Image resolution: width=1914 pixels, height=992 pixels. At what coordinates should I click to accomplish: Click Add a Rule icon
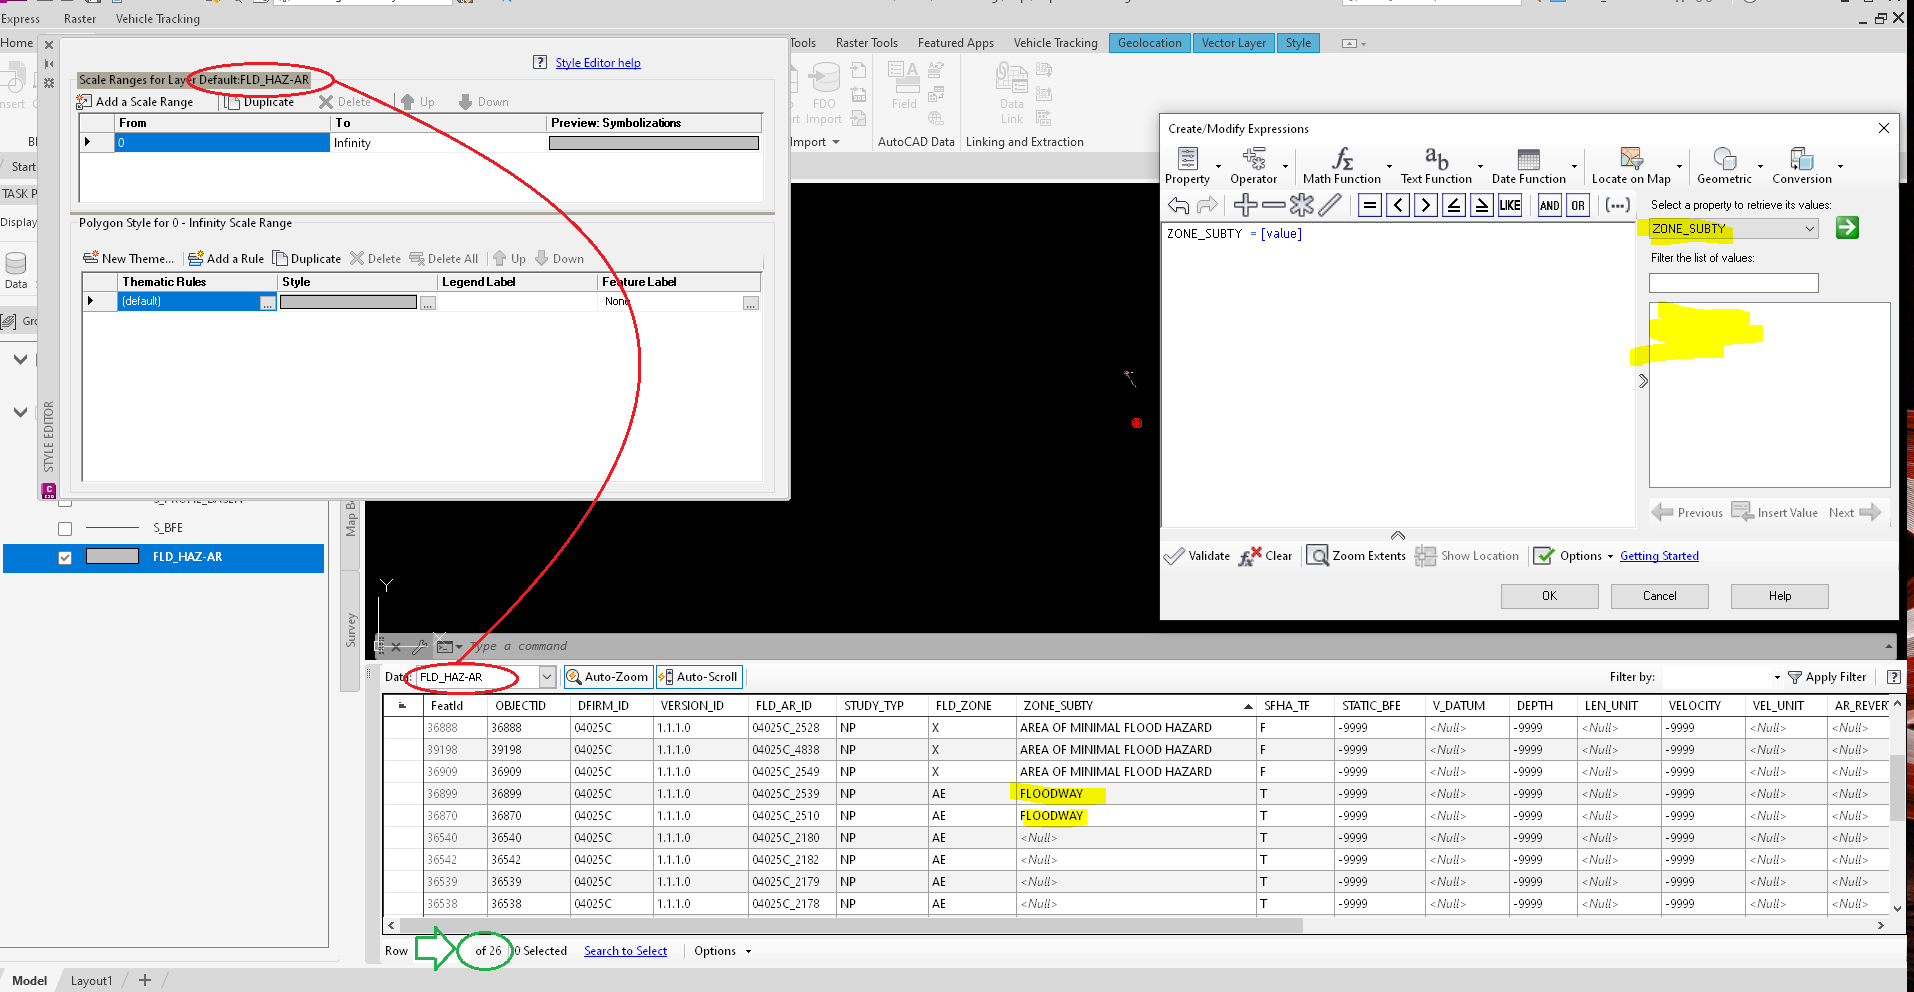coord(196,258)
